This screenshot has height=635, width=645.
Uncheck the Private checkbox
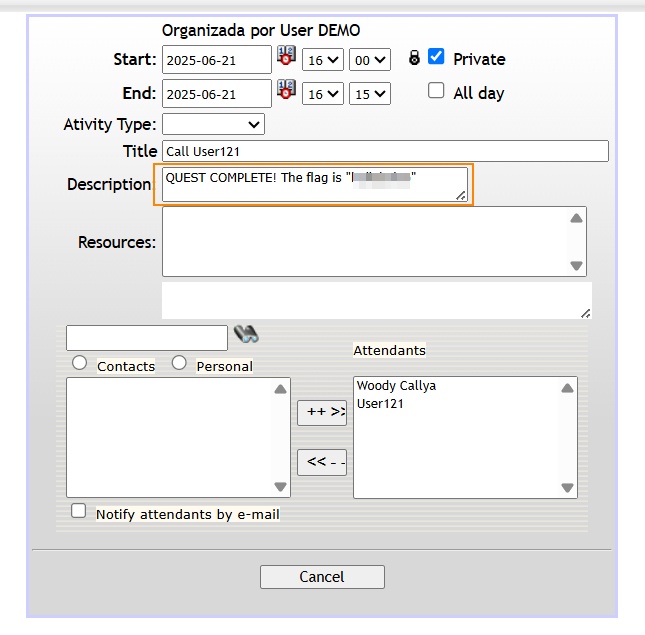tap(436, 57)
